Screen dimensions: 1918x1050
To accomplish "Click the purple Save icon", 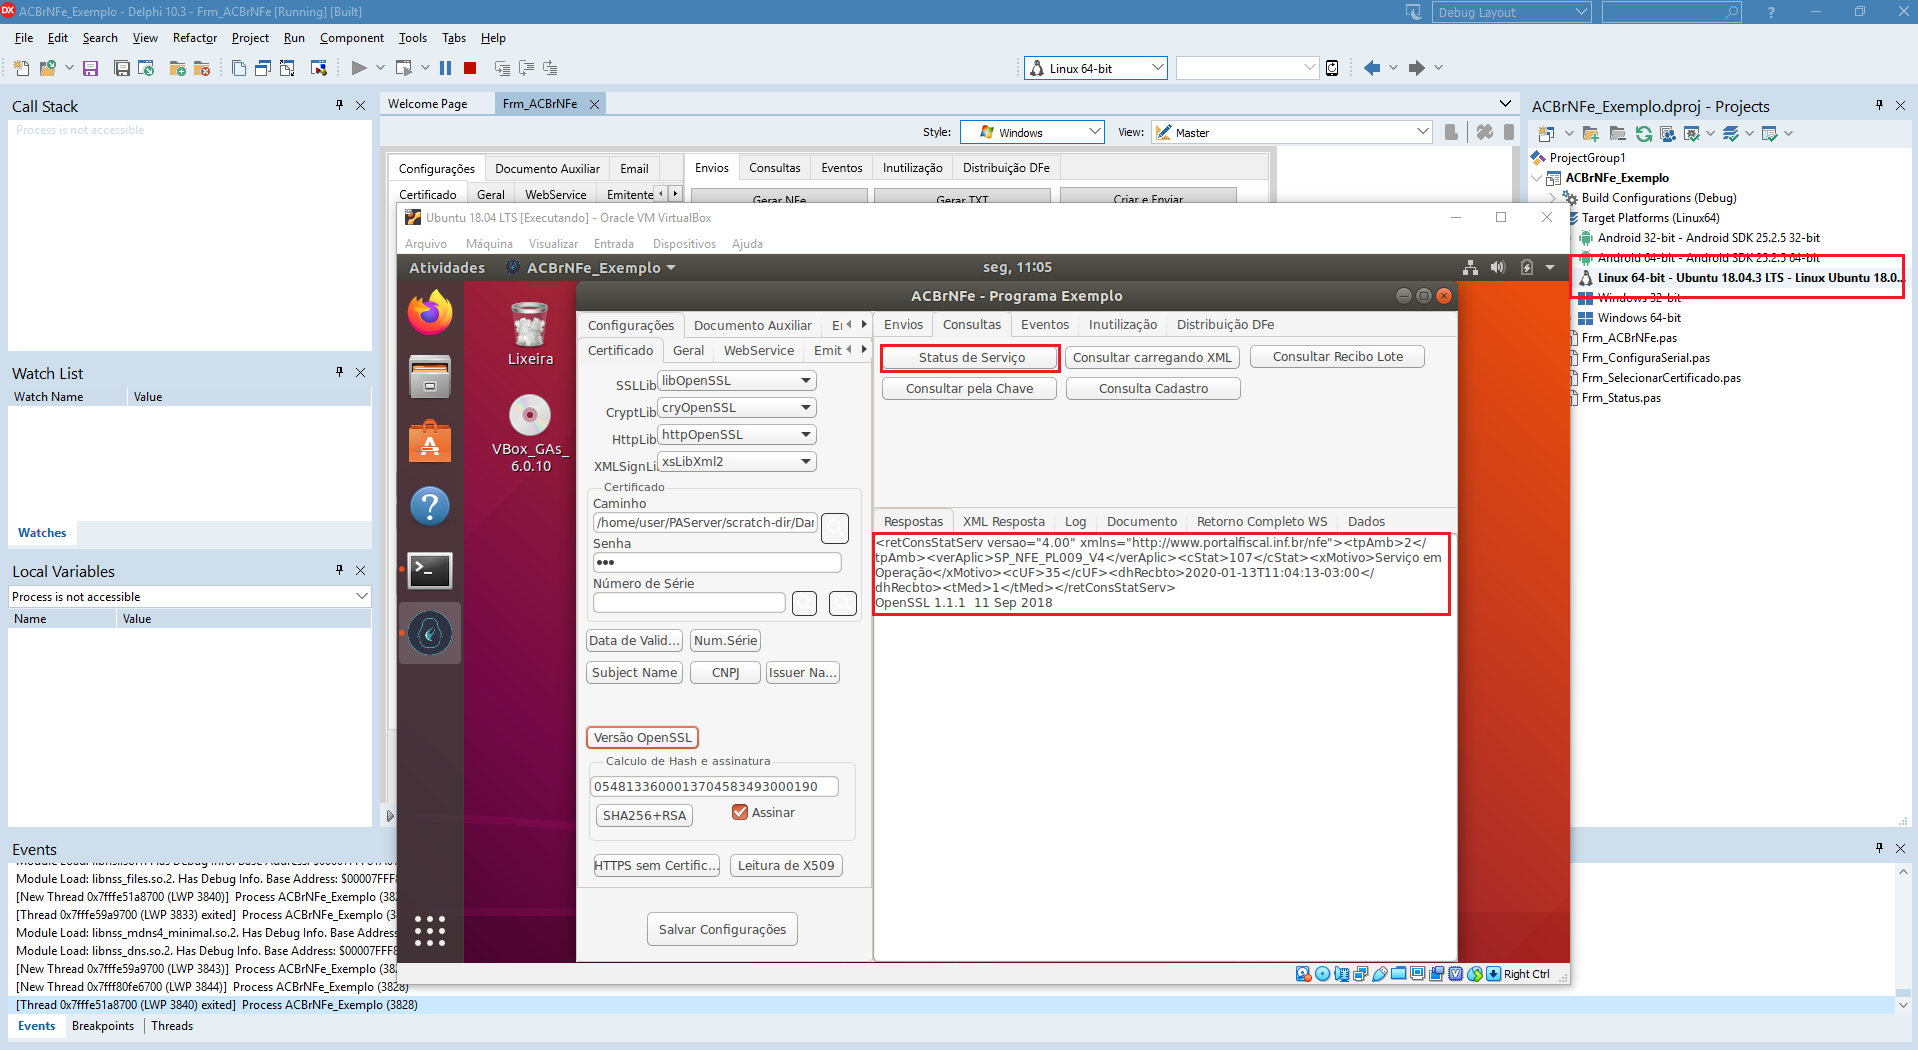I will pos(90,68).
